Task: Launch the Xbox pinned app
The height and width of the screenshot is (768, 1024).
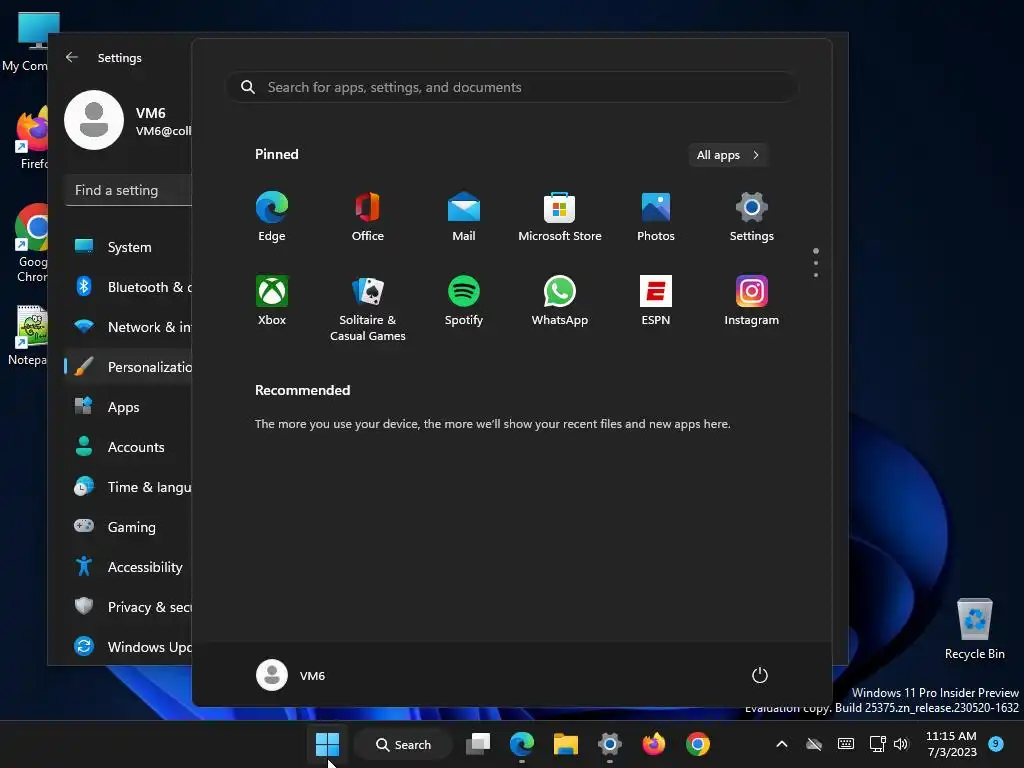Action: pos(272,300)
